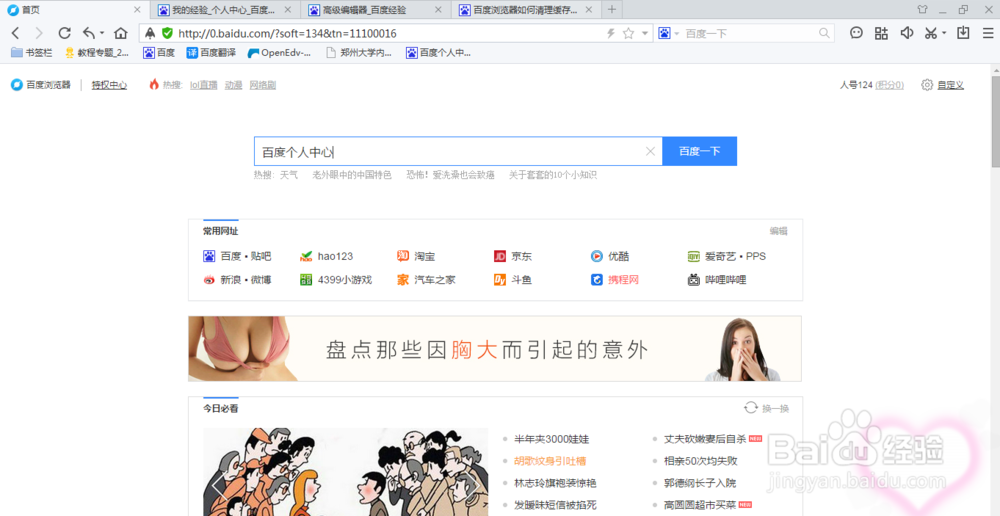Click the lightning bolt icon in address bar
1000x516 pixels.
610,33
